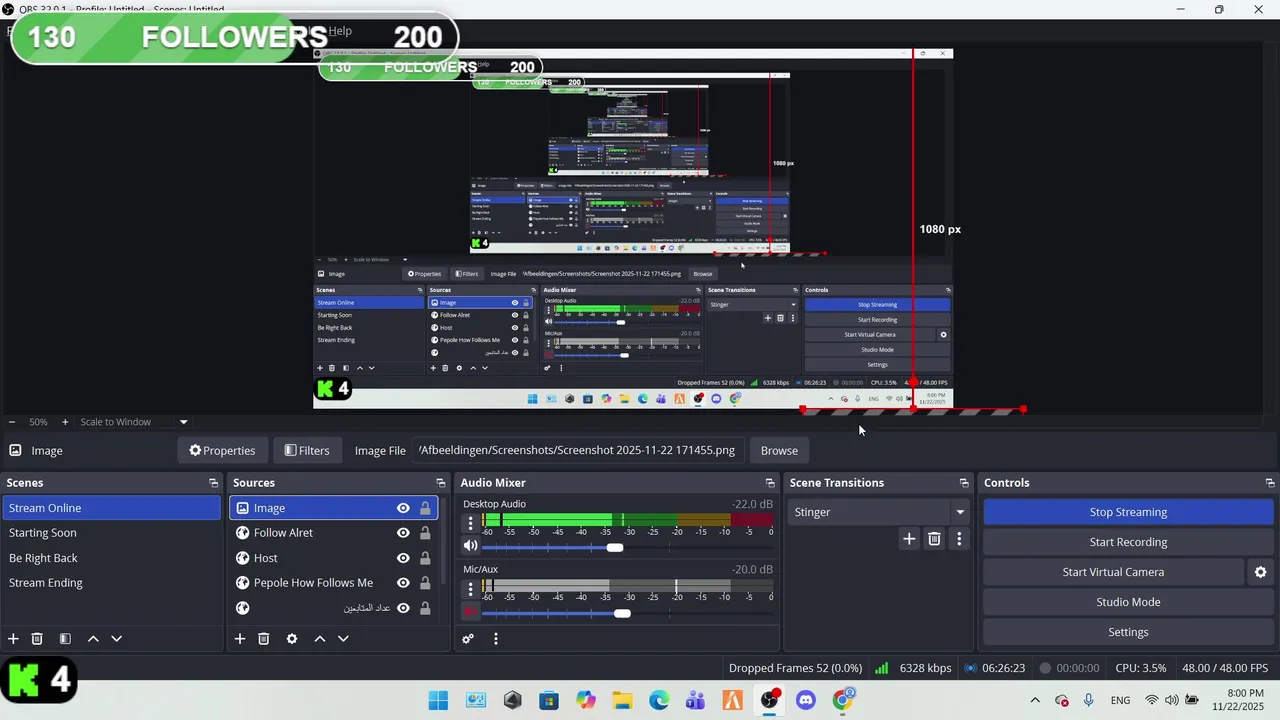Hide Pepole How Follows Me source
The height and width of the screenshot is (720, 1280).
click(403, 583)
